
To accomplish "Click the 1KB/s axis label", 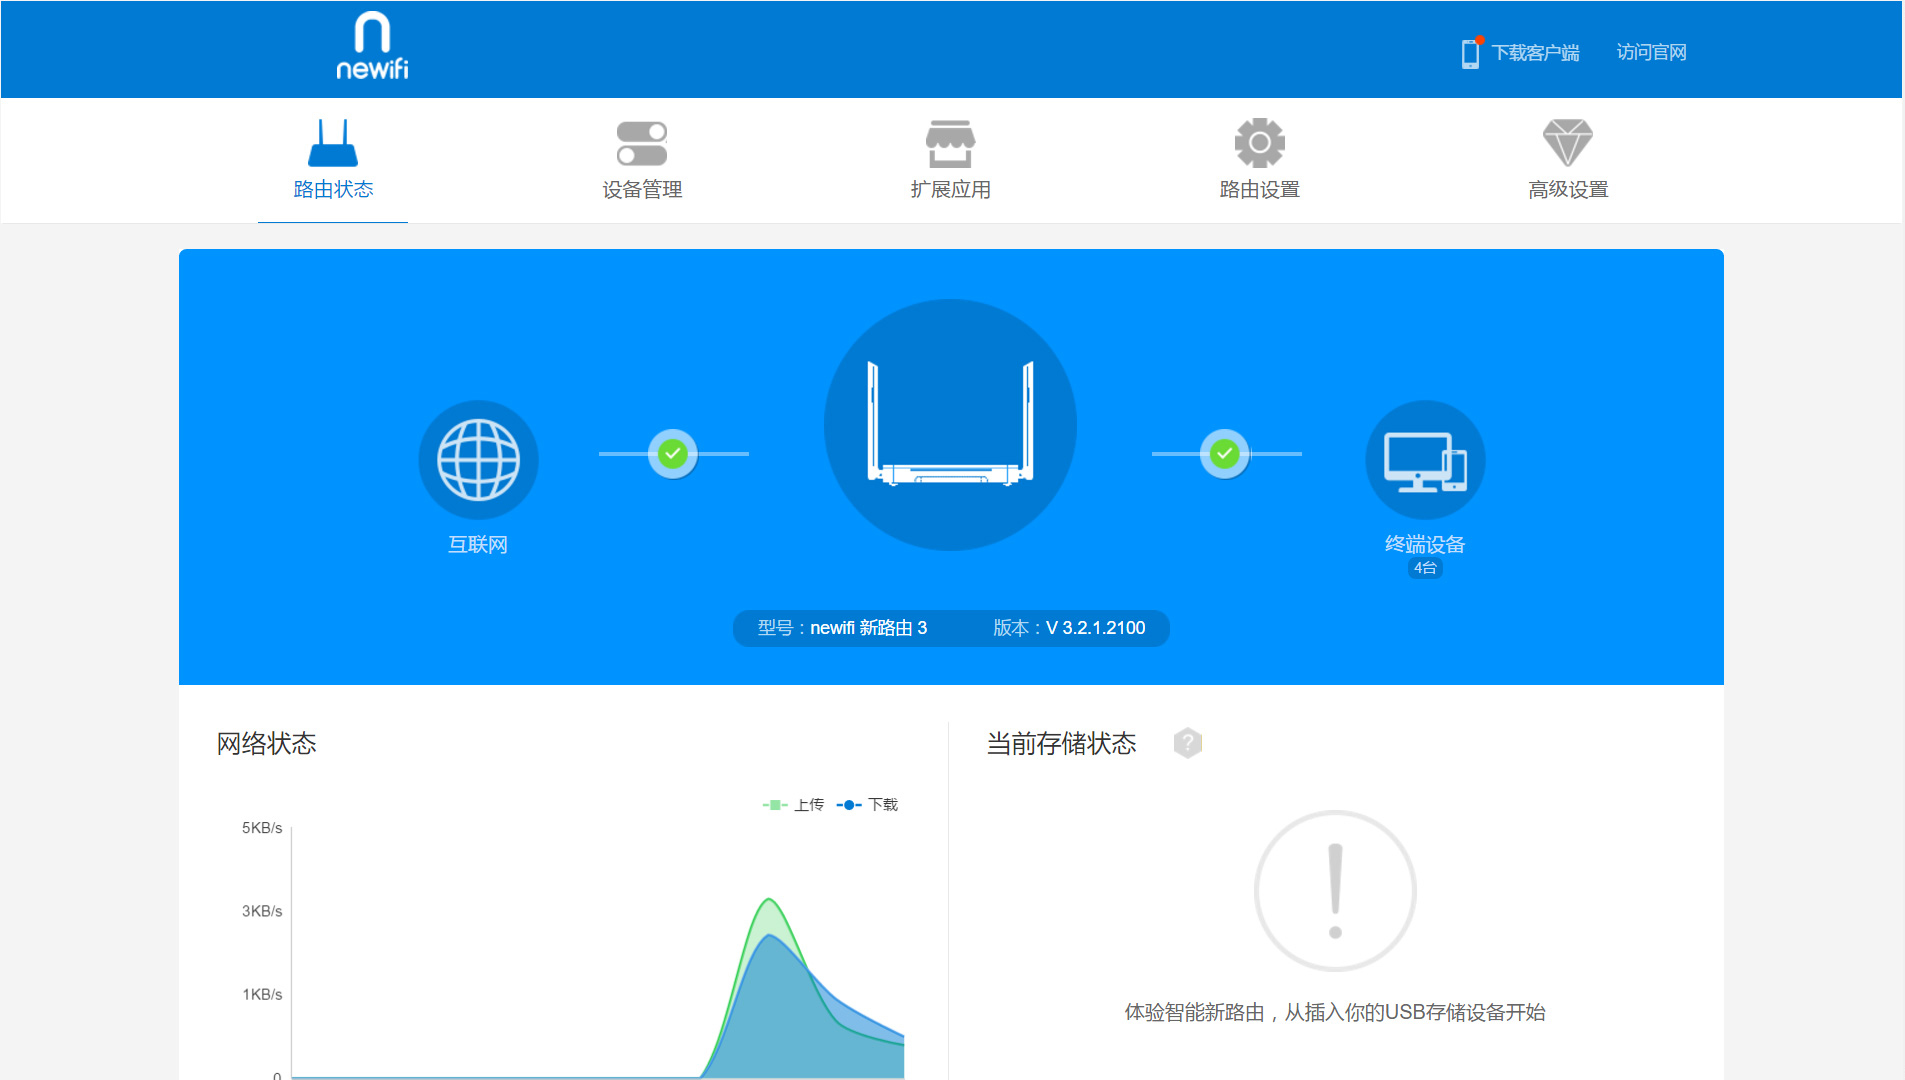I will pyautogui.click(x=262, y=994).
